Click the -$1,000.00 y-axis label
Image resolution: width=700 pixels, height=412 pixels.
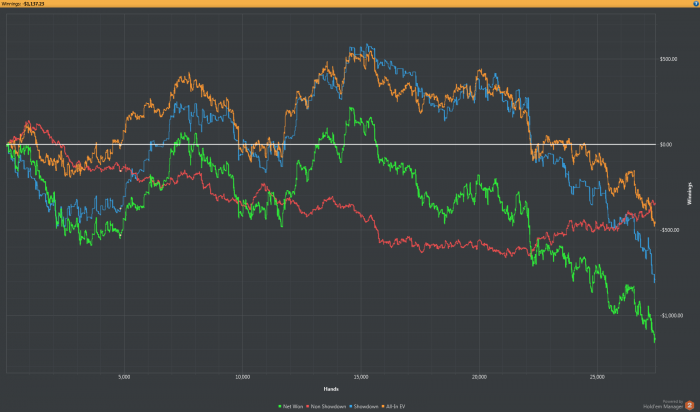point(671,316)
